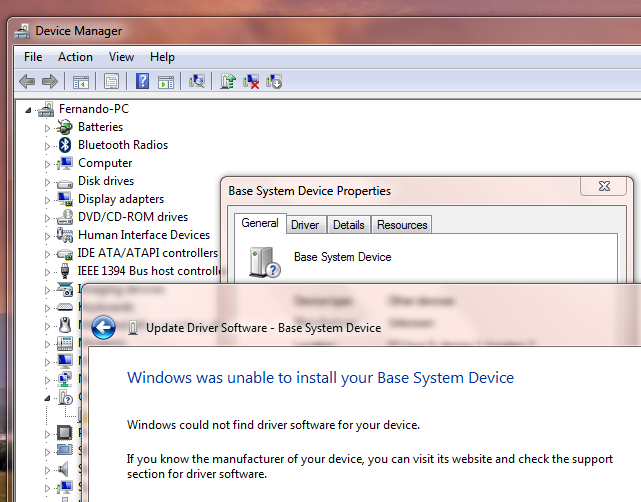Click the IDE ATA/ATAPI controllers icon
Viewport: 641px width, 502px height.
click(65, 254)
